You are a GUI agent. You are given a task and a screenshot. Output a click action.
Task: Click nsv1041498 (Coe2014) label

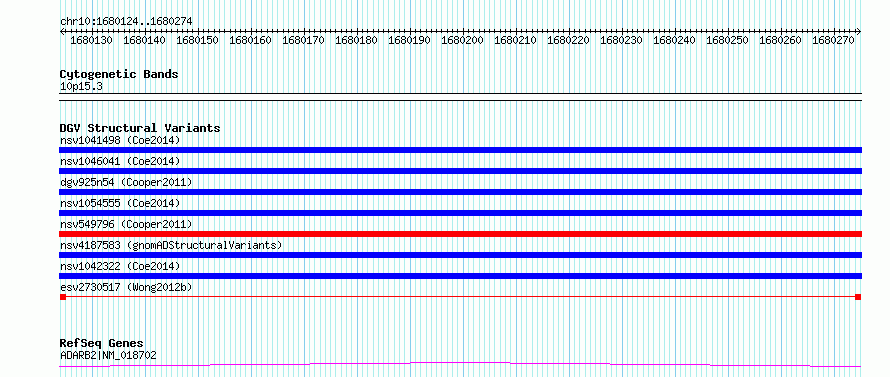pos(120,140)
